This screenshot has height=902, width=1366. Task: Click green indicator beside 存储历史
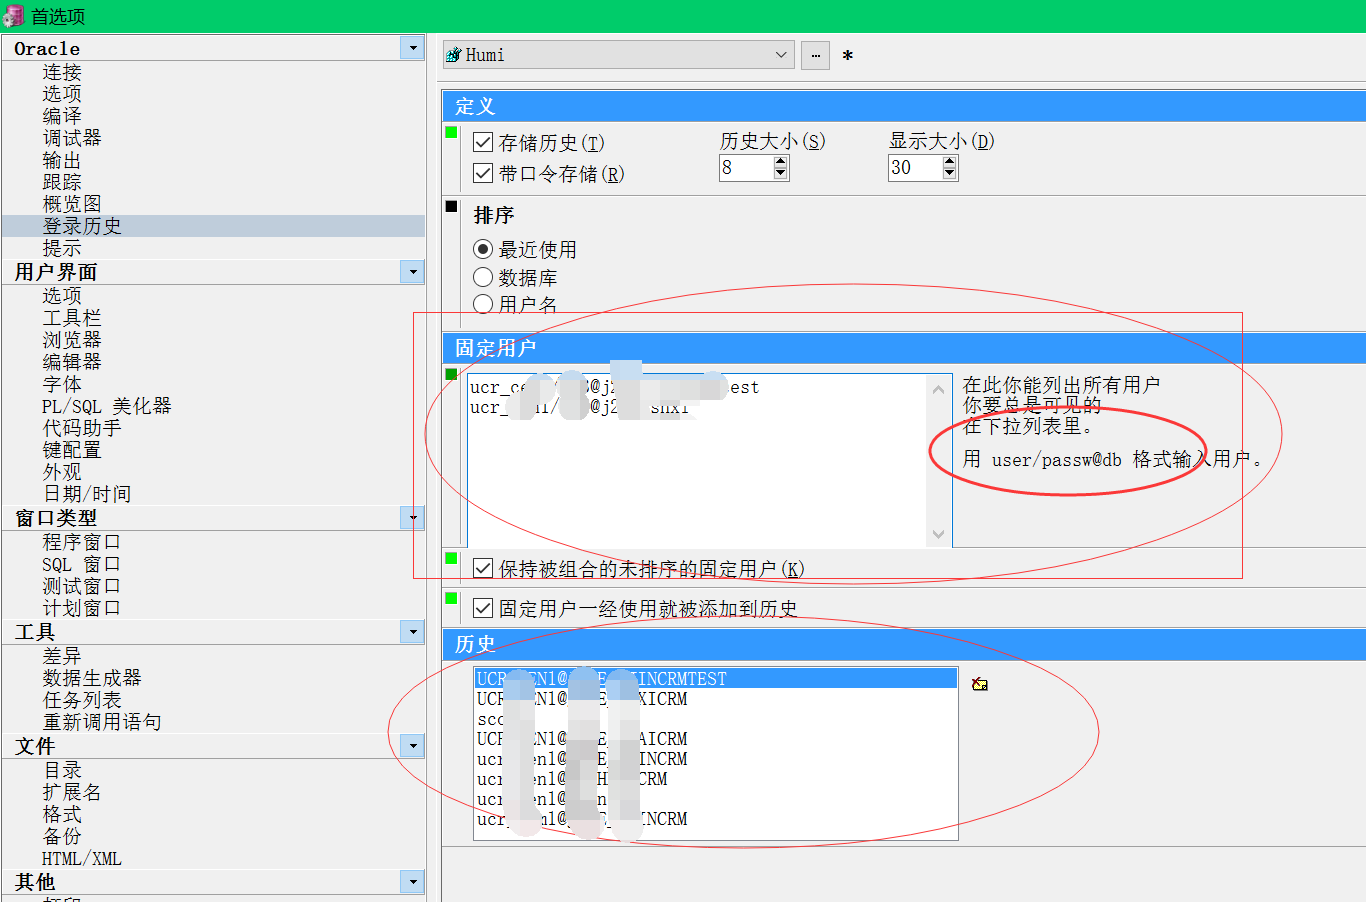(451, 132)
